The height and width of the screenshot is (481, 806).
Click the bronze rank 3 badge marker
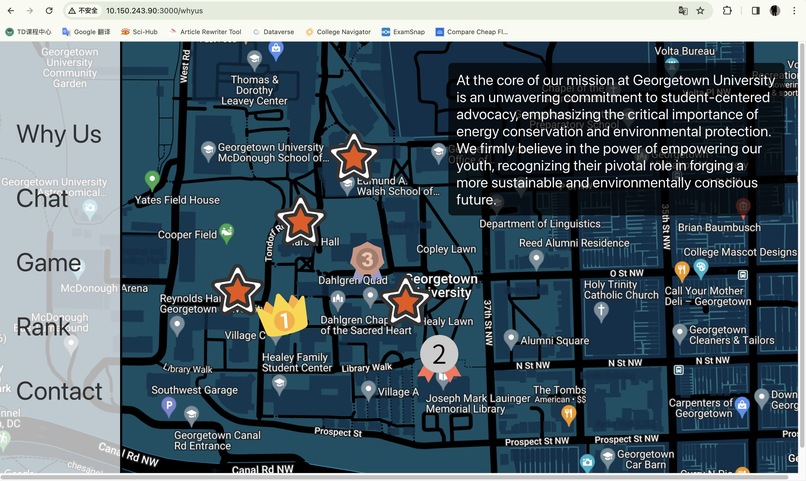[x=367, y=261]
